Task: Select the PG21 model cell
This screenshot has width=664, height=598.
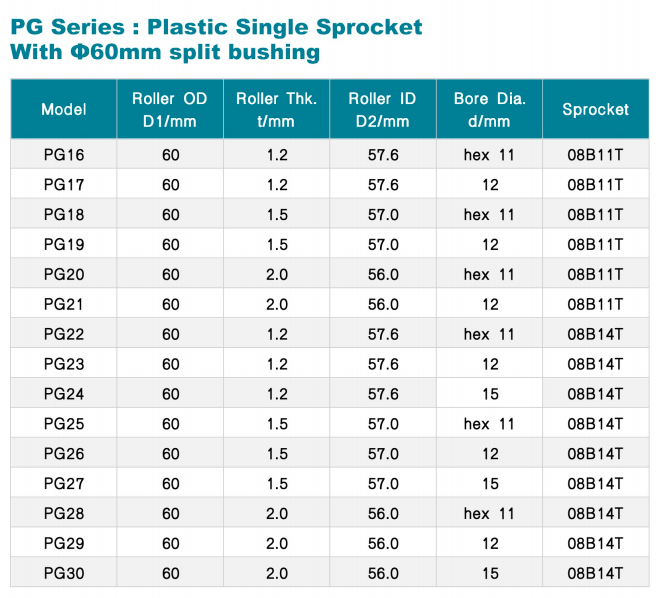Action: coord(64,304)
